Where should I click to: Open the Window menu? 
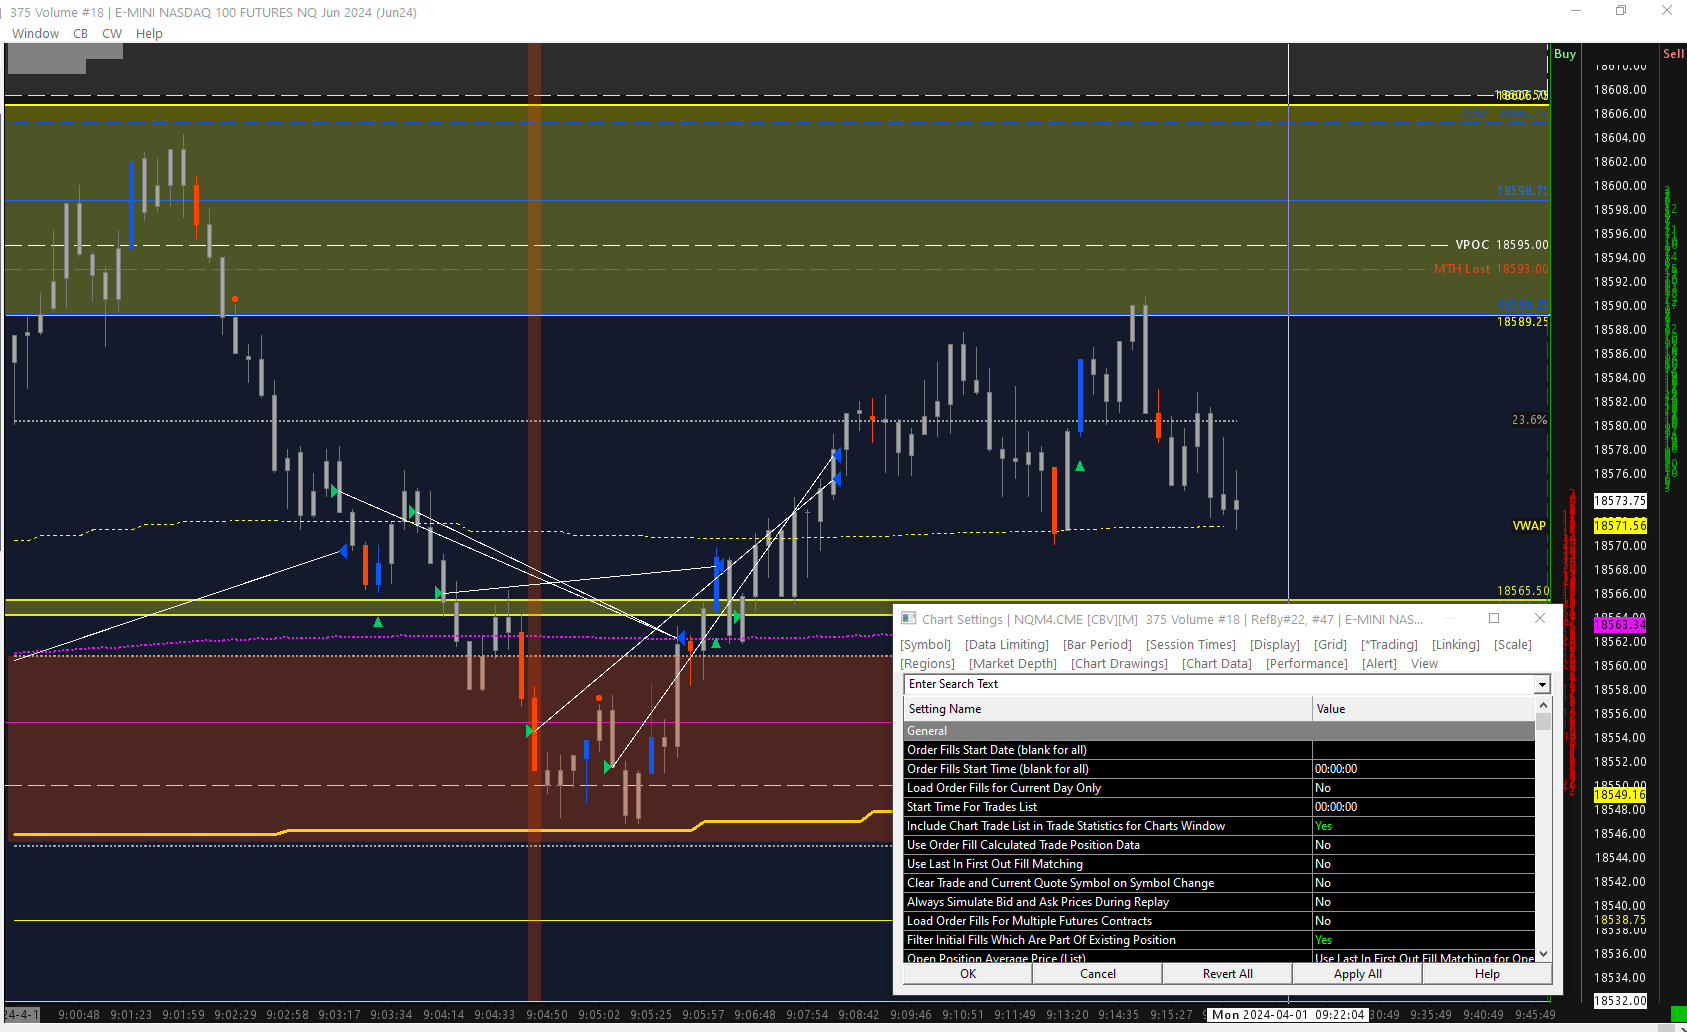point(36,33)
